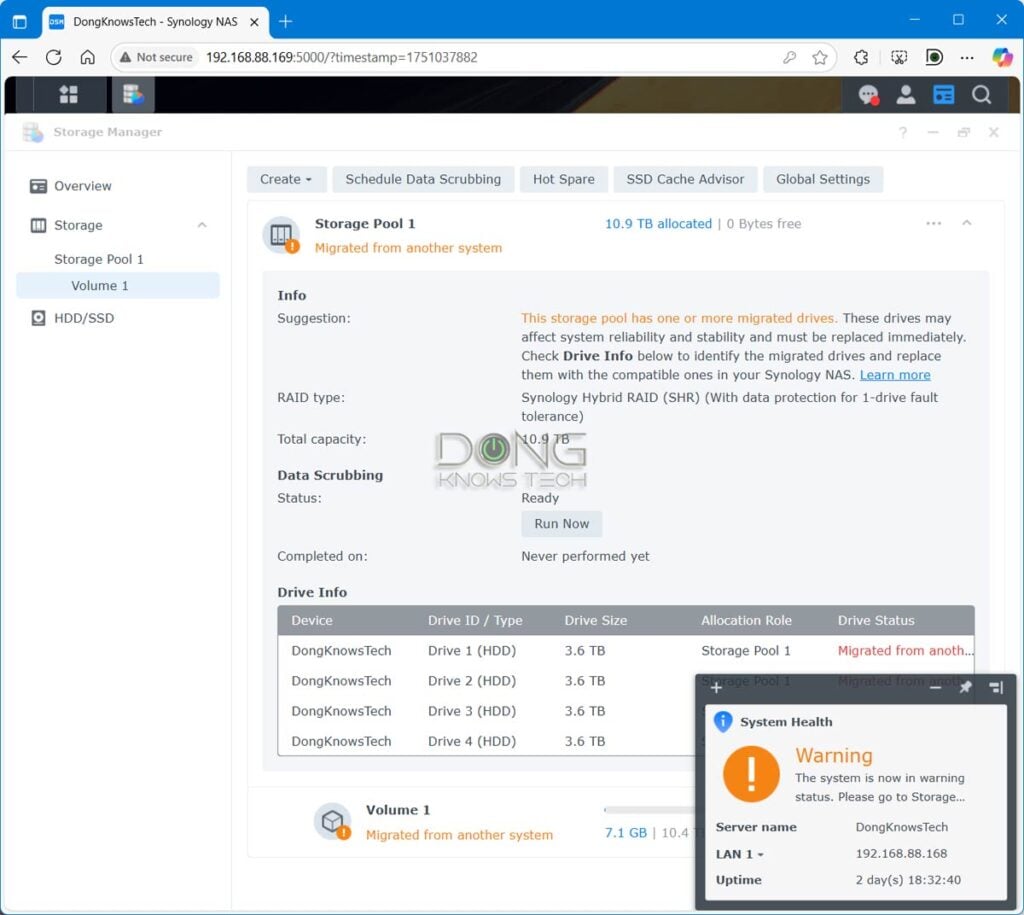This screenshot has height=915, width=1024.
Task: Click the Not secure site indicator
Action: pyautogui.click(x=156, y=57)
